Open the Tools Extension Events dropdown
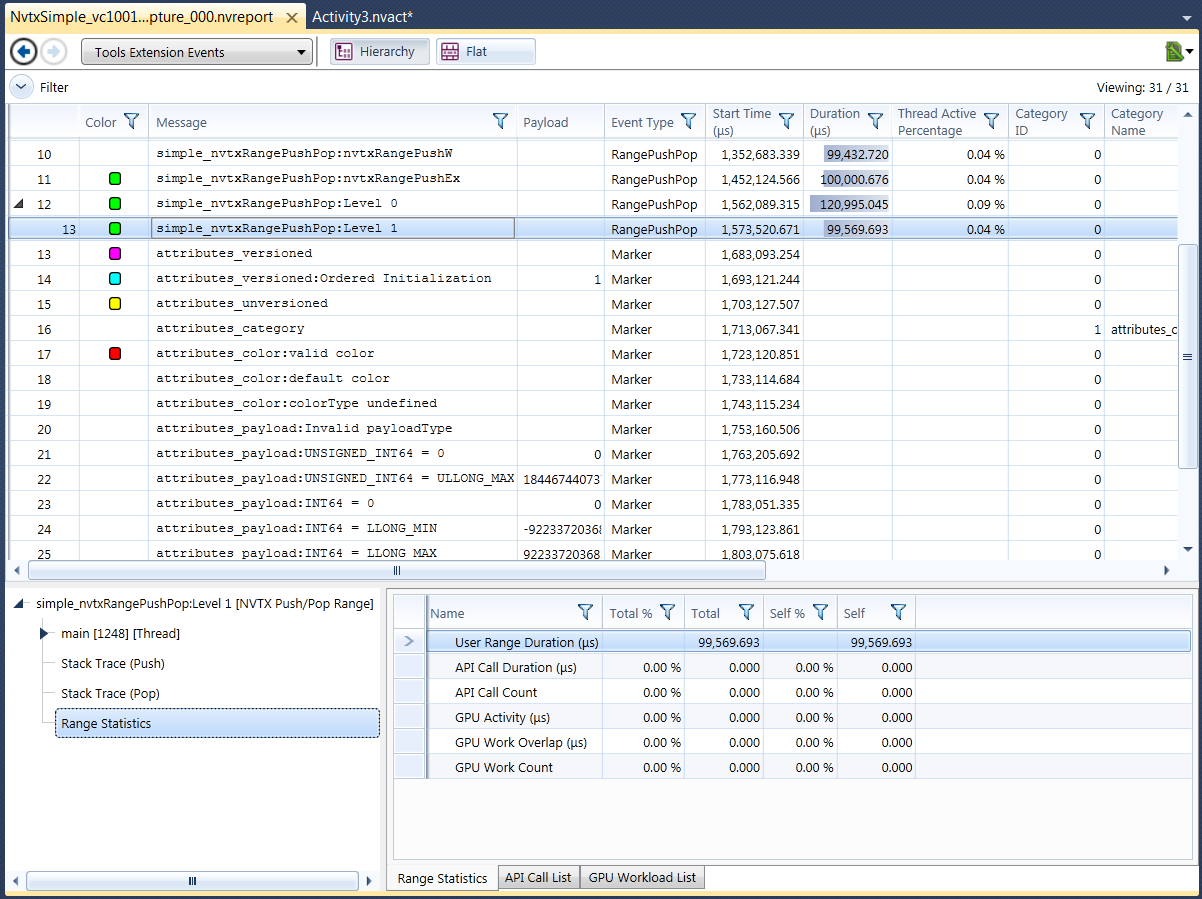Viewport: 1202px width, 899px height. (x=197, y=52)
